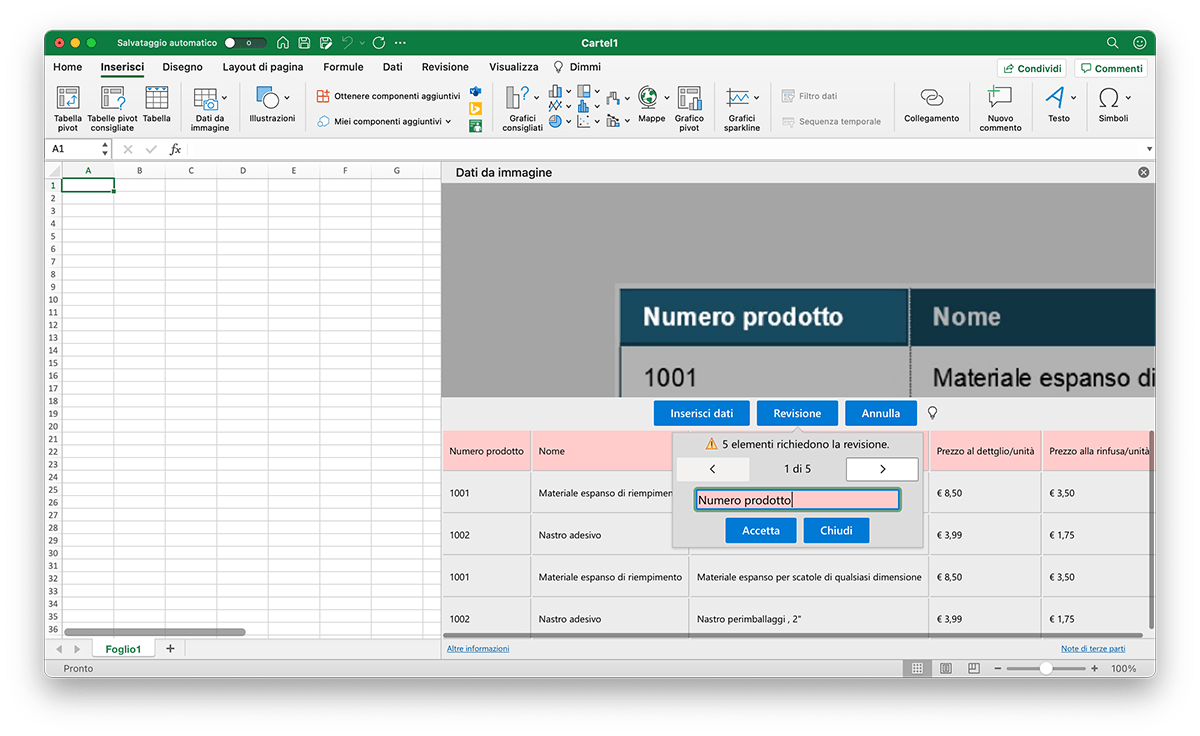Add a Nuovo commento
1200x736 pixels.
[1000, 98]
